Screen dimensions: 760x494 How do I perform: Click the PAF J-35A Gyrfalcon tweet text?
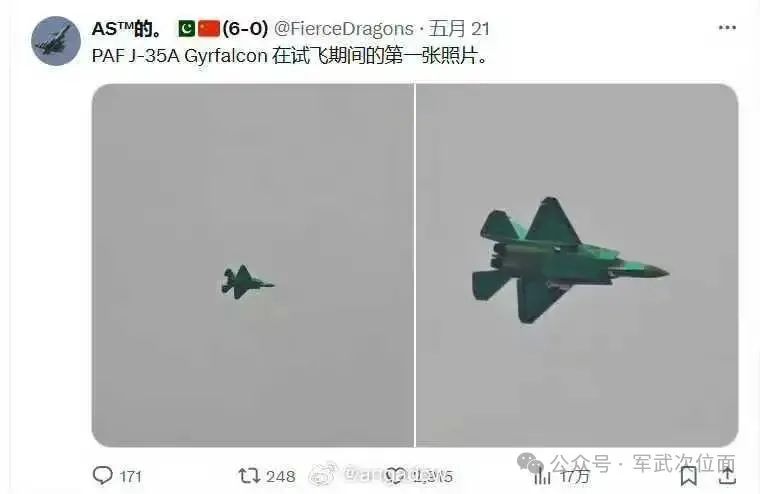(289, 56)
